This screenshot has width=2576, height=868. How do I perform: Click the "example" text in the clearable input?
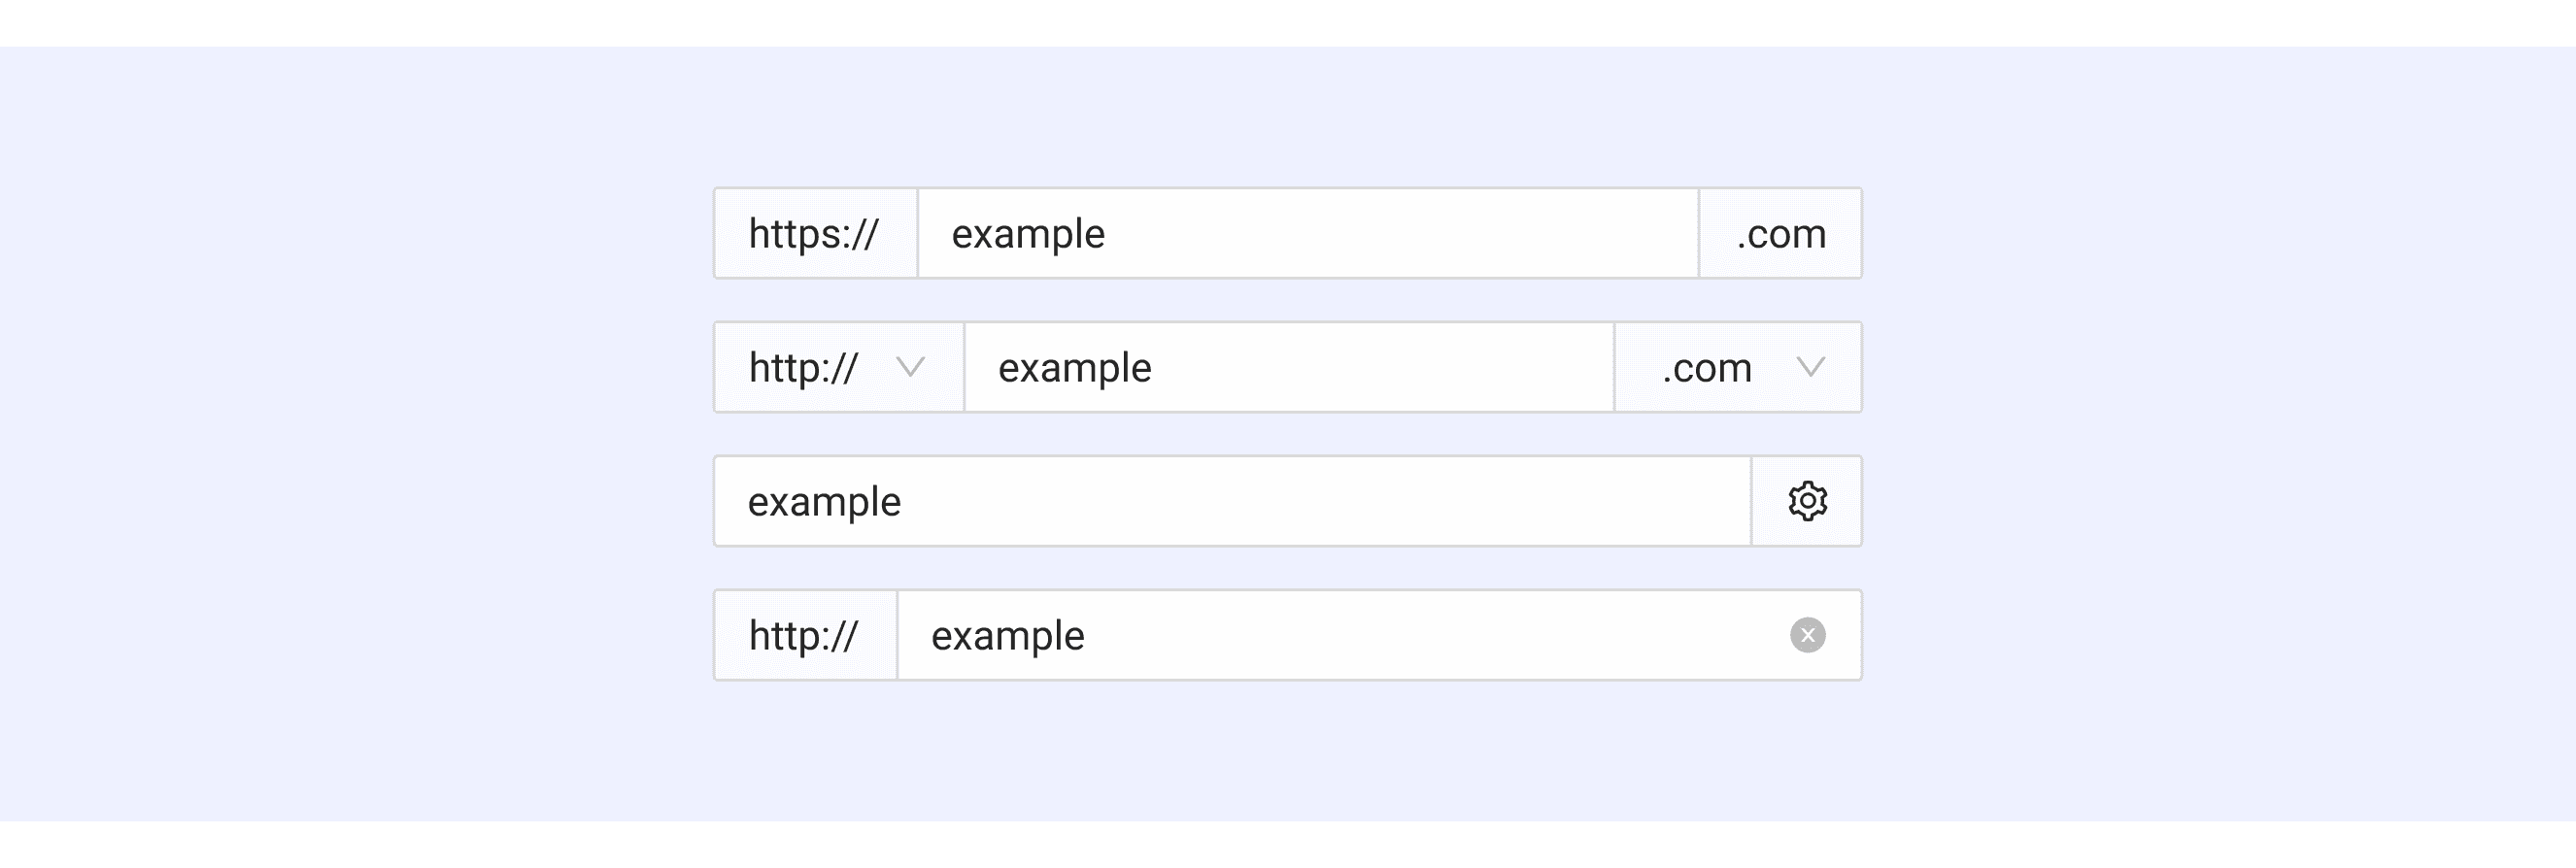click(x=1007, y=635)
